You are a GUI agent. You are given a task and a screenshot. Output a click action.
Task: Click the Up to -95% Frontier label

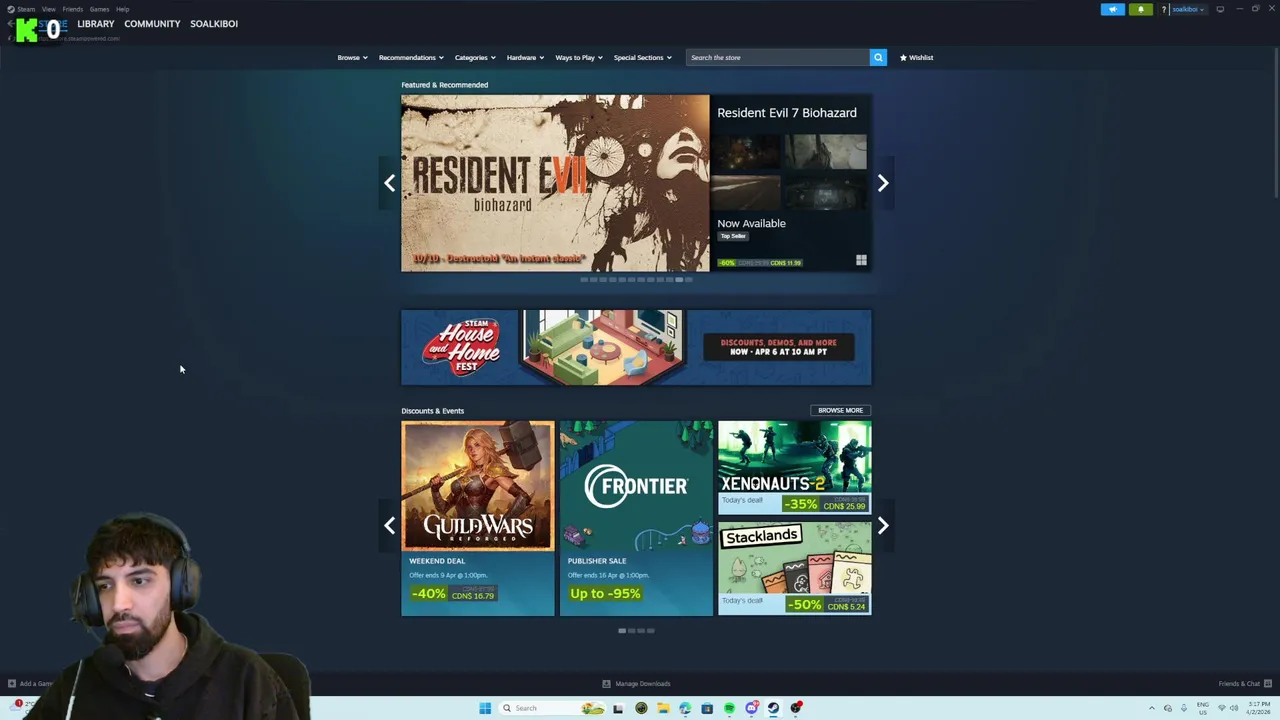pyautogui.click(x=605, y=593)
